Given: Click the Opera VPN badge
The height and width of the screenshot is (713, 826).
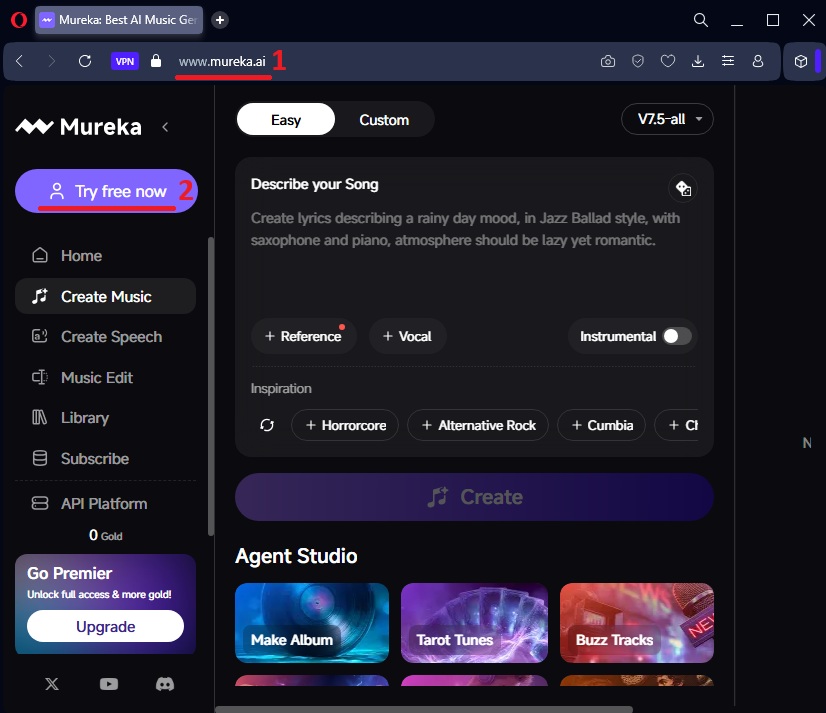Looking at the screenshot, I should pos(125,61).
